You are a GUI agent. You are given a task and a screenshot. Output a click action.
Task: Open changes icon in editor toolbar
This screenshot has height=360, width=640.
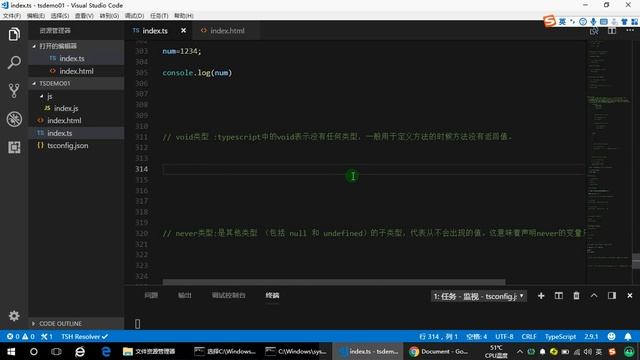coord(594,31)
